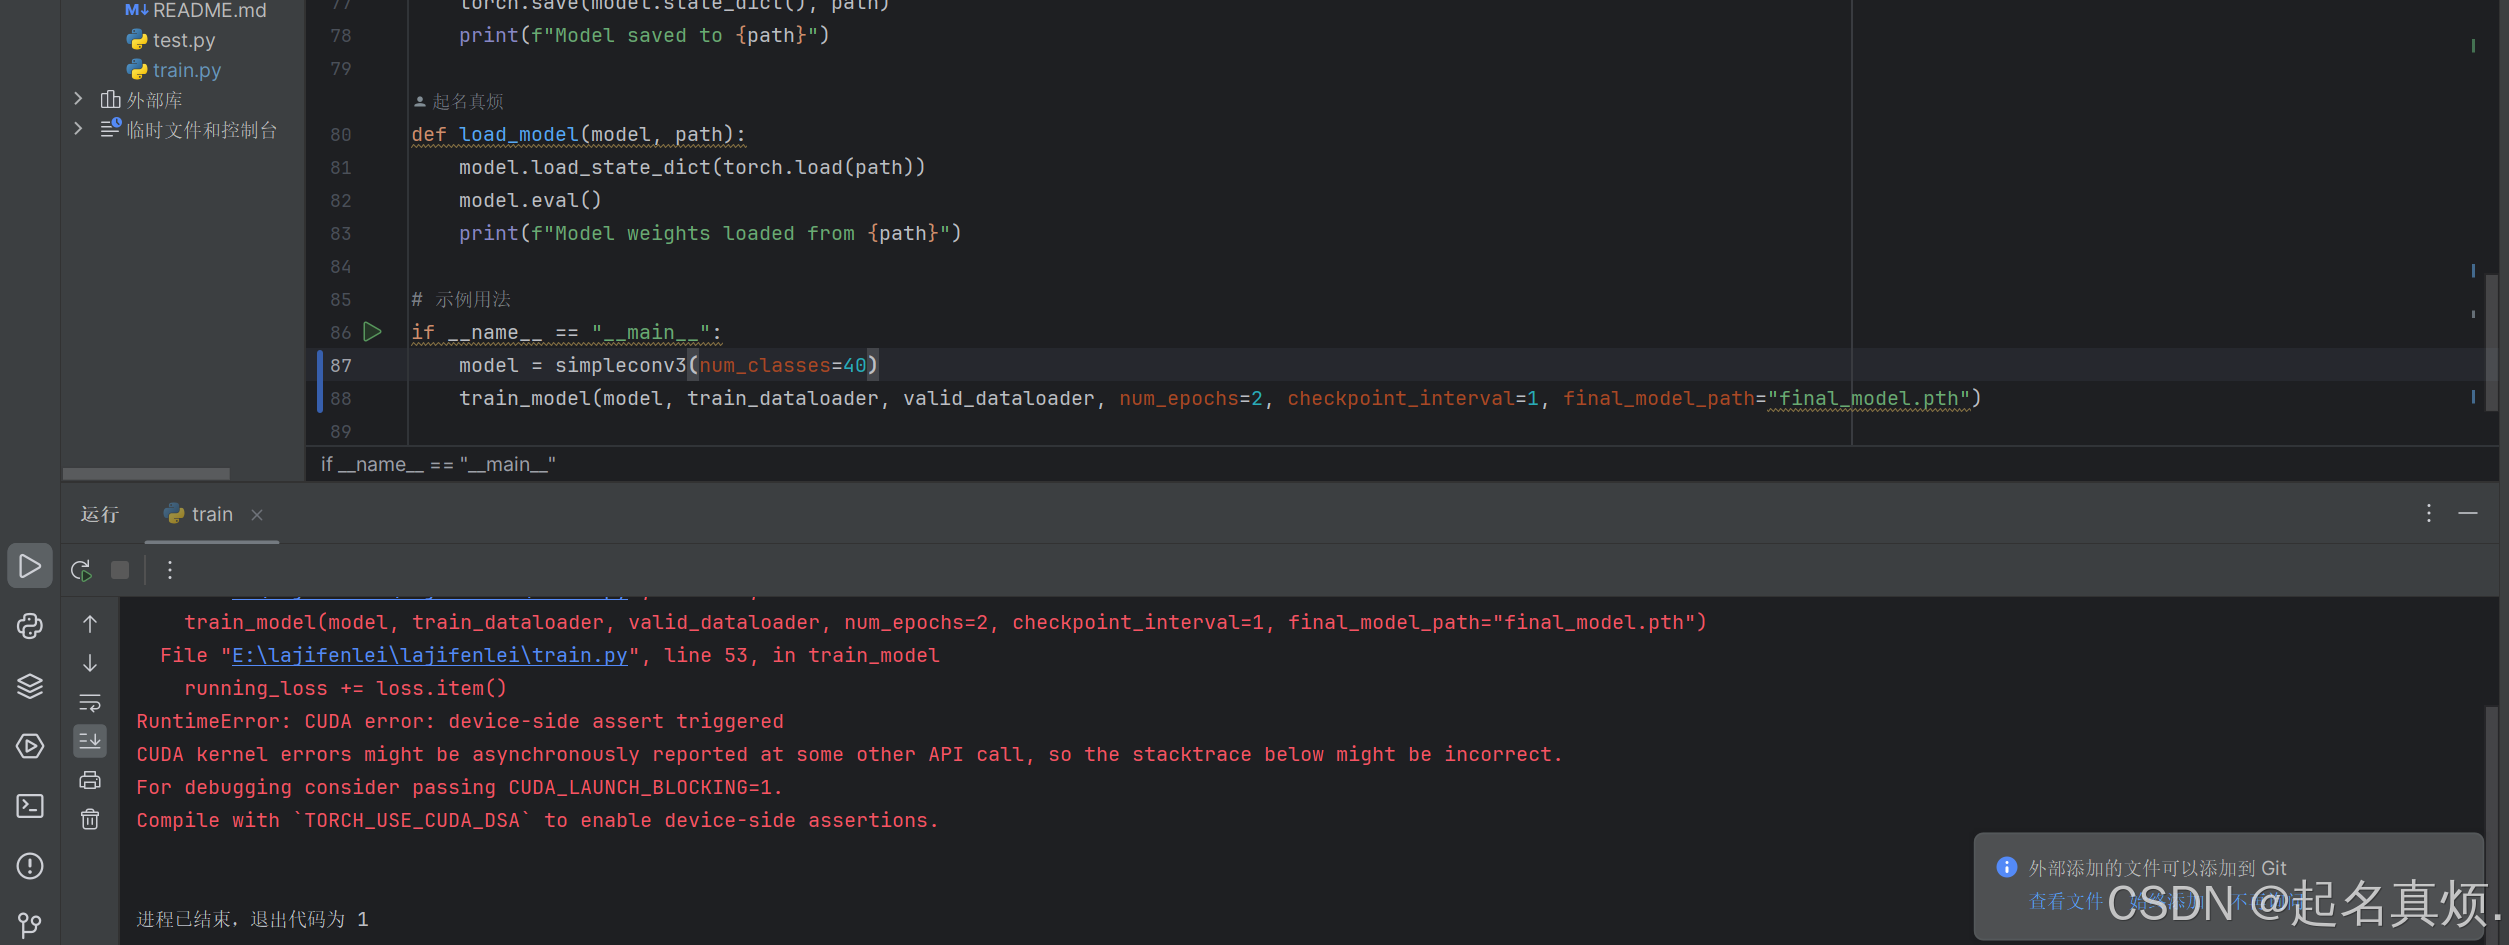The image size is (2509, 945).
Task: Open Run panel options three-dots menu
Action: [2429, 513]
